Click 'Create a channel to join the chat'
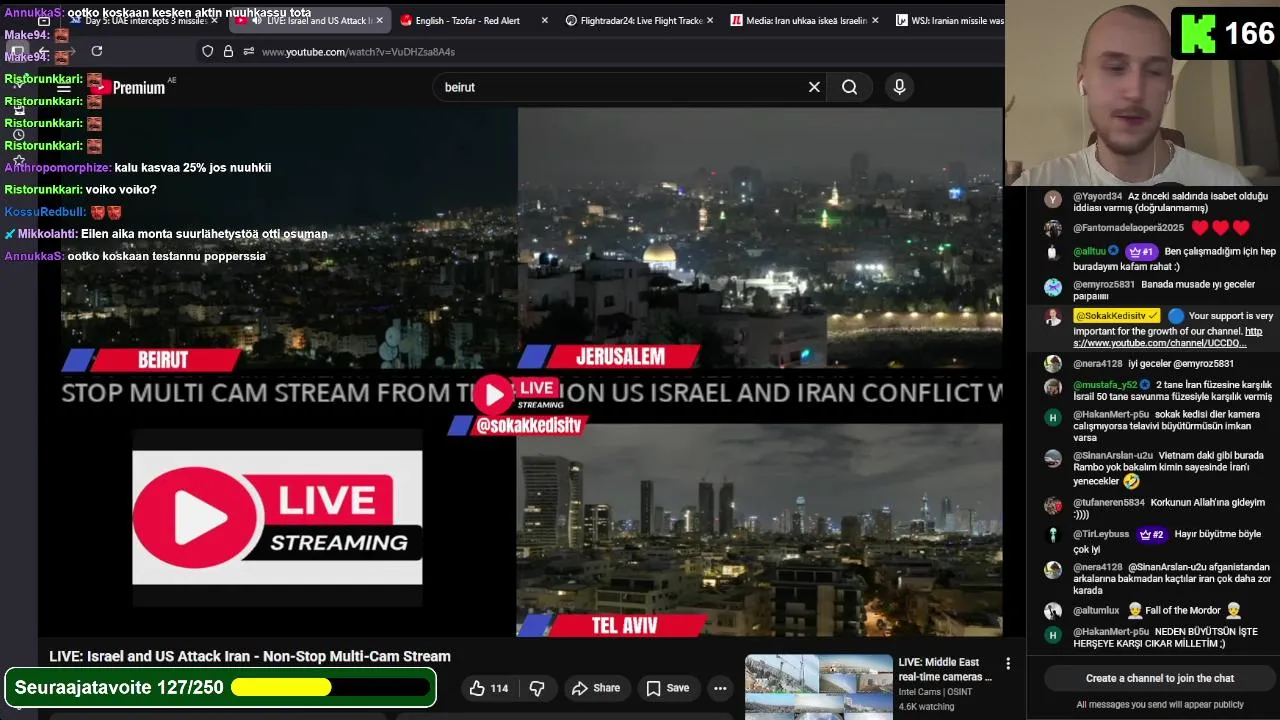This screenshot has height=720, width=1280. [x=1160, y=678]
